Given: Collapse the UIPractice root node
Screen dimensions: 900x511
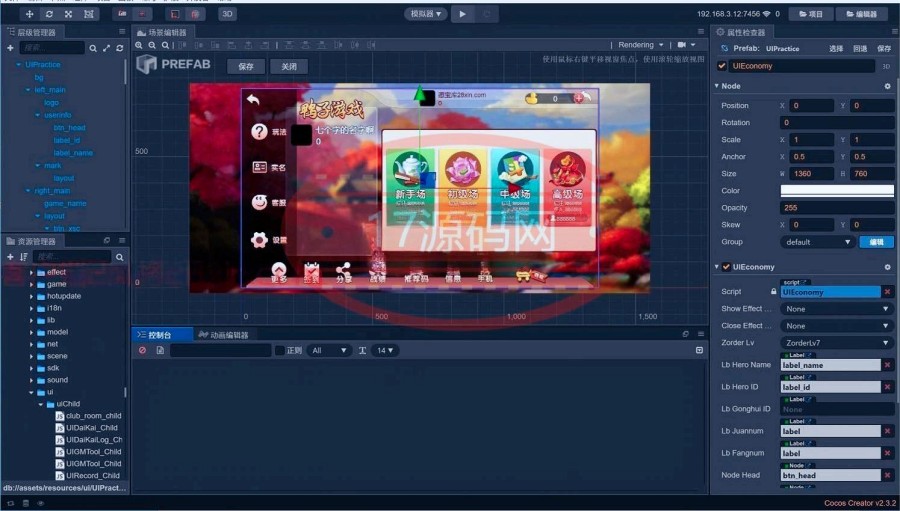Looking at the screenshot, I should point(19,65).
